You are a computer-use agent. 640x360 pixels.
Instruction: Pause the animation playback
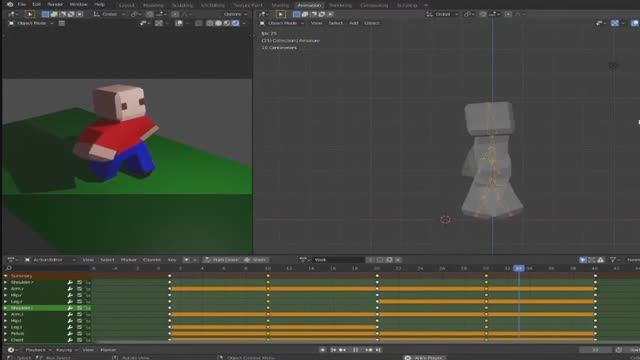point(356,350)
